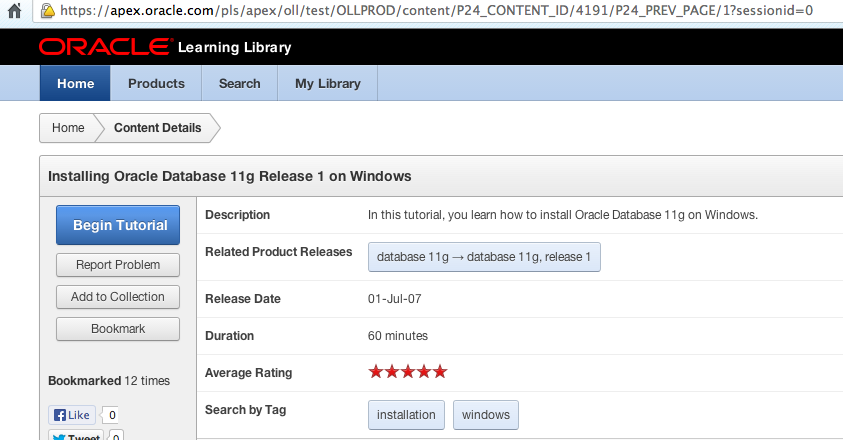This screenshot has height=440, width=843.
Task: Click the Duration label
Action: pyautogui.click(x=229, y=336)
